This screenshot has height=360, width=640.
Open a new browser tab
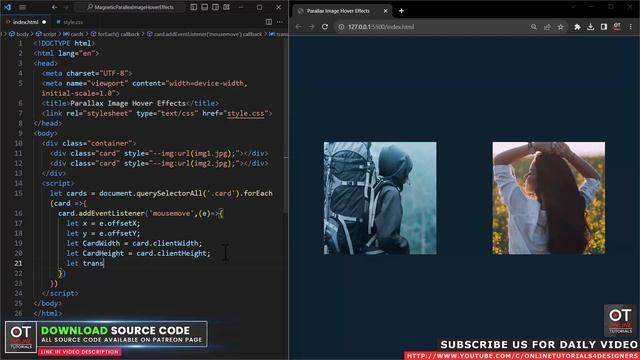[x=401, y=11]
